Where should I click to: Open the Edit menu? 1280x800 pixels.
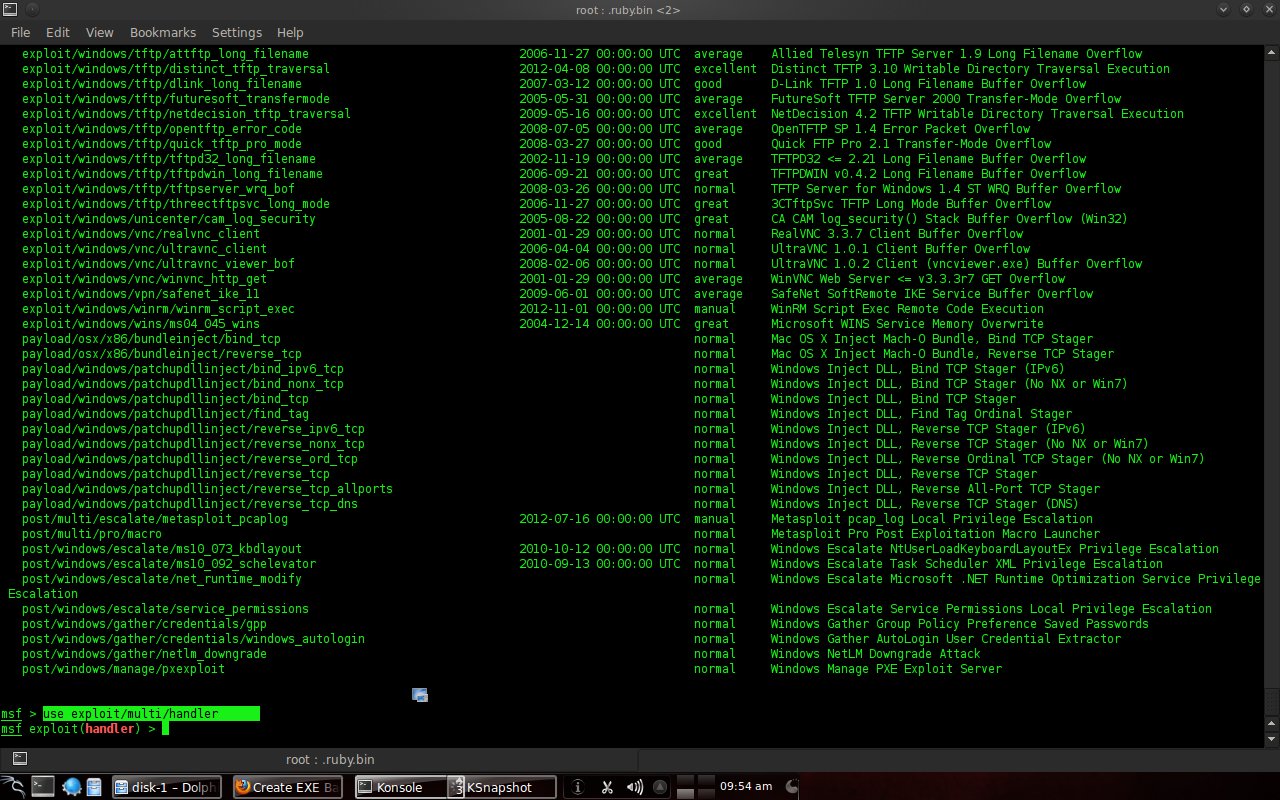pyautogui.click(x=57, y=32)
